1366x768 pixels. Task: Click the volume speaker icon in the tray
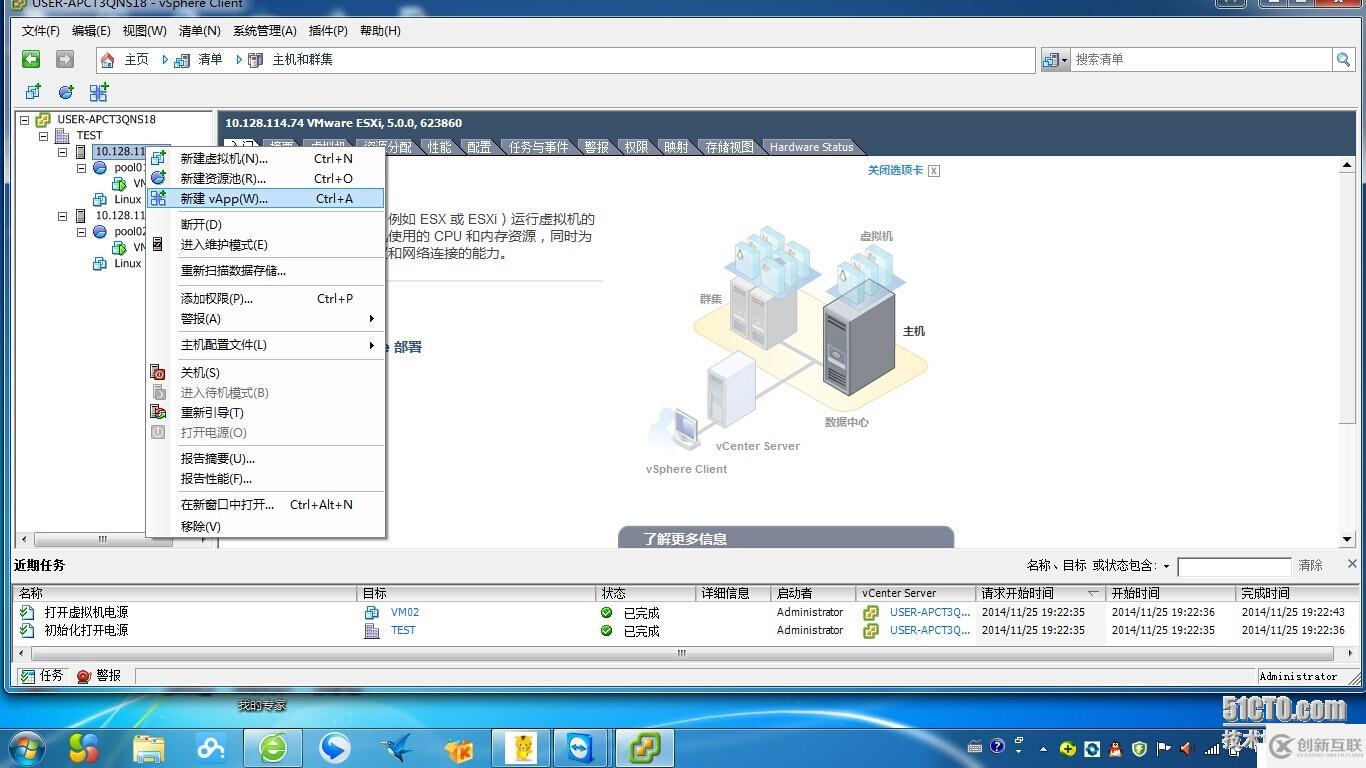tap(1186, 748)
